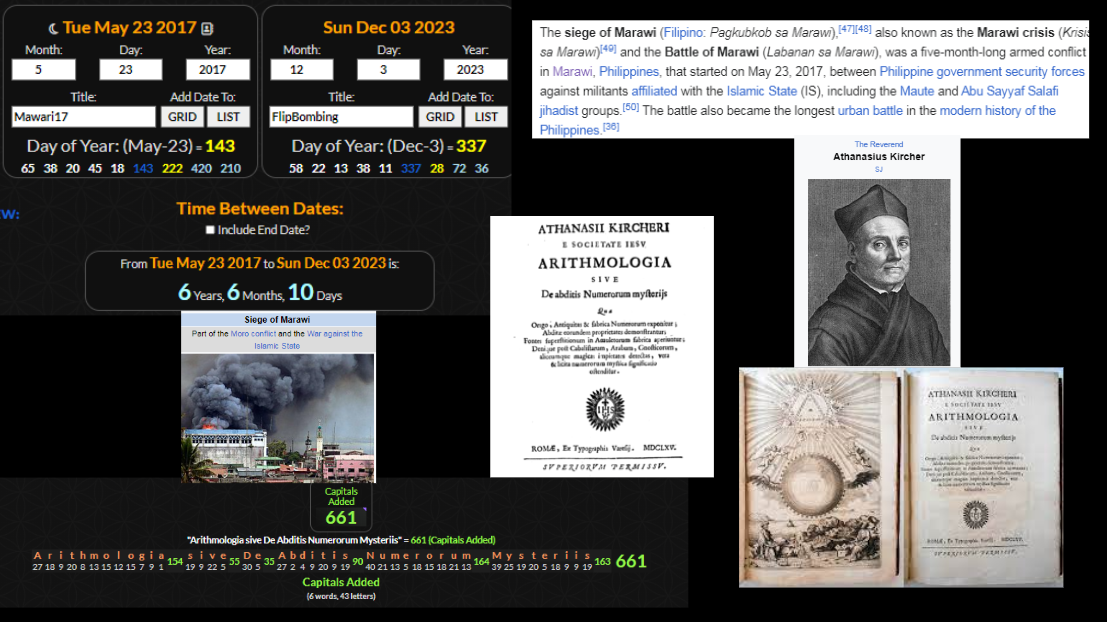This screenshot has width=1107, height=622.
Task: Open the Islamic State (IS) link in the paragraph
Action: click(762, 91)
